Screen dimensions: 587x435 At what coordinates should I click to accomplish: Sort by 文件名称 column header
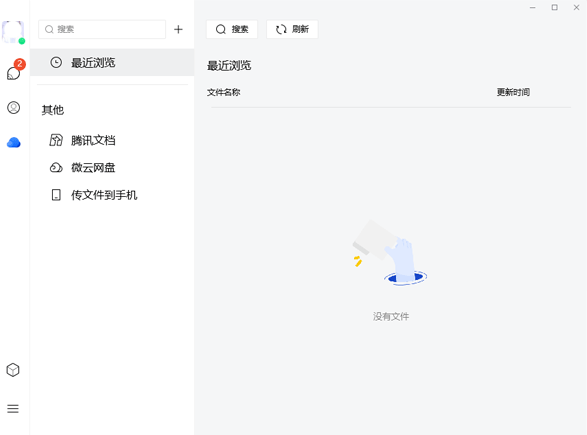pos(223,92)
